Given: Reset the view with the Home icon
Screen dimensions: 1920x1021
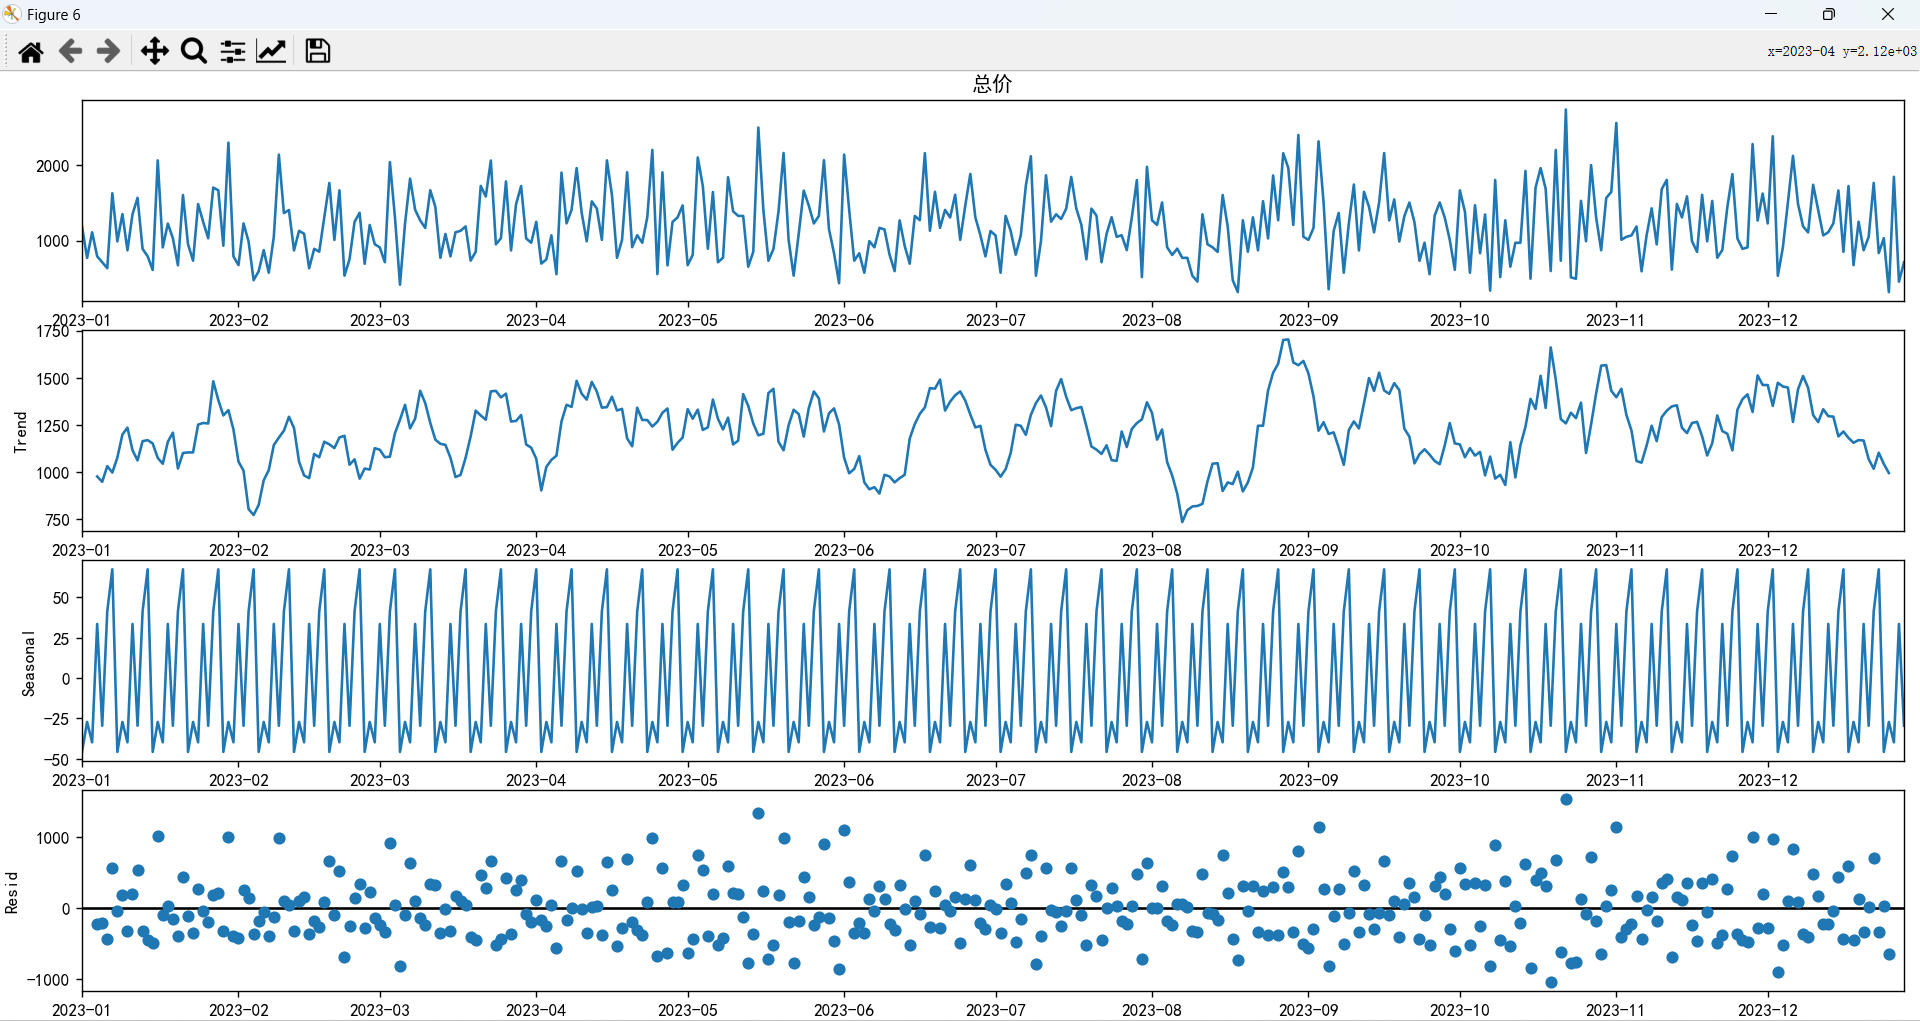Looking at the screenshot, I should [x=31, y=51].
